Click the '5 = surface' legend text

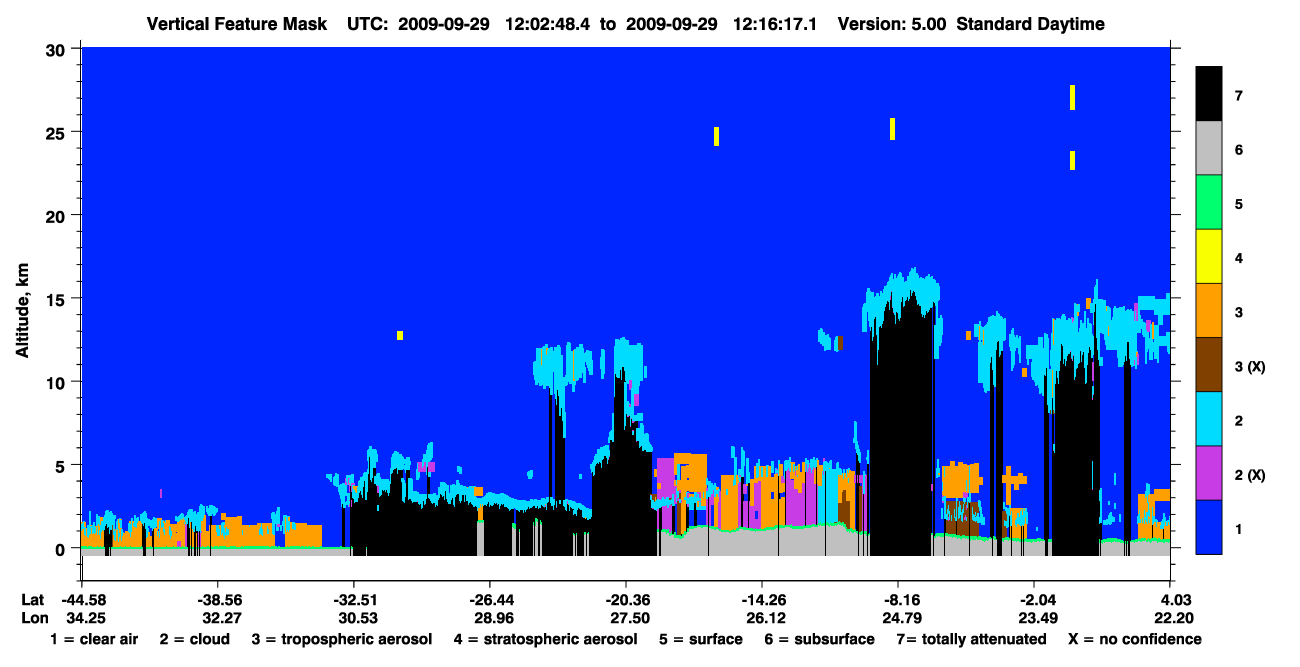coord(701,639)
